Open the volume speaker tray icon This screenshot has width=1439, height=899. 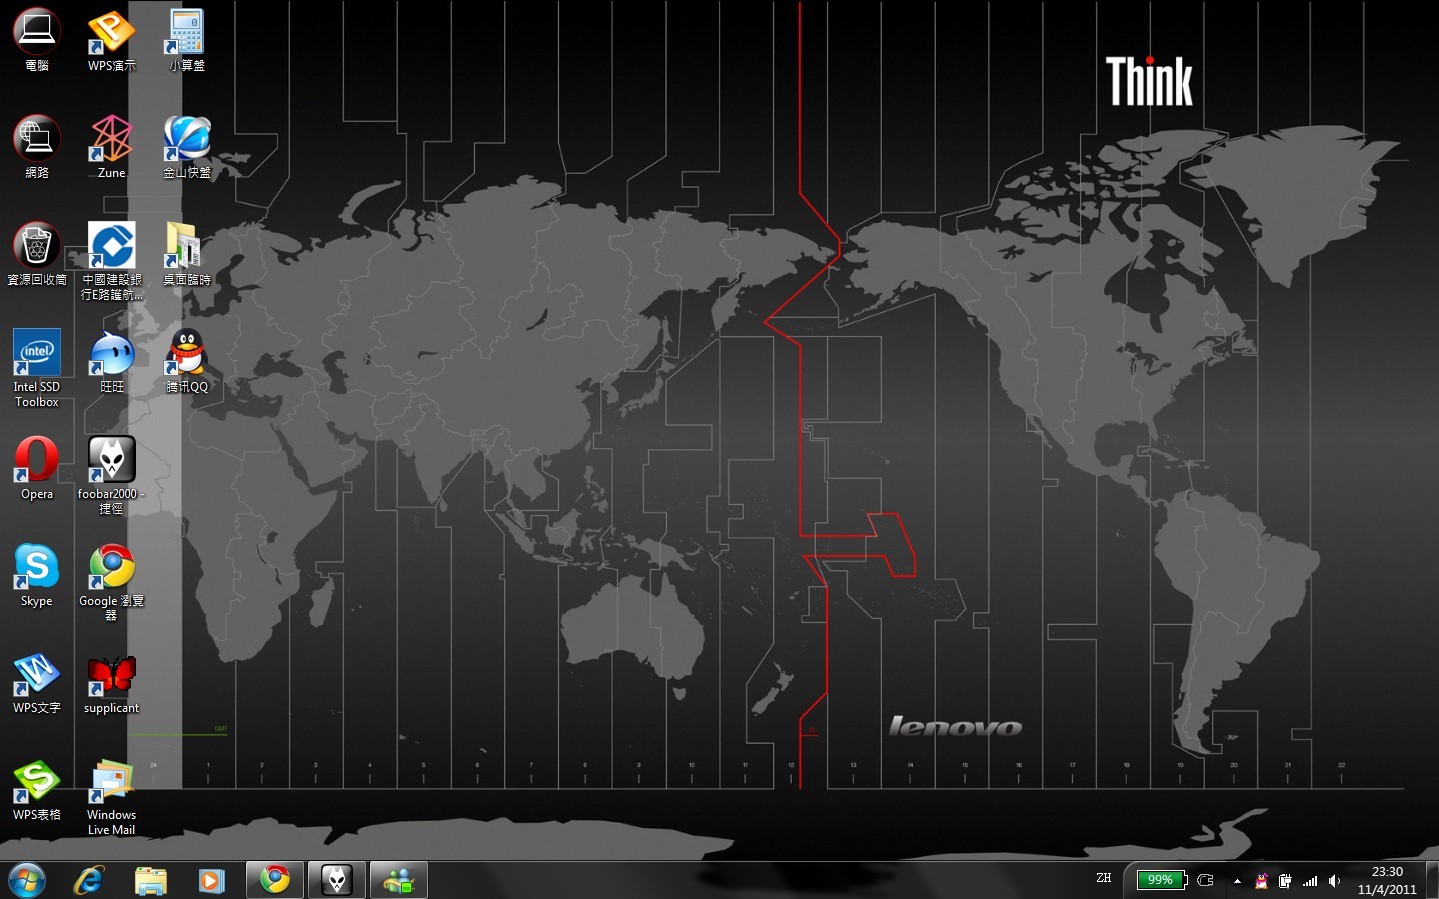(x=1334, y=881)
